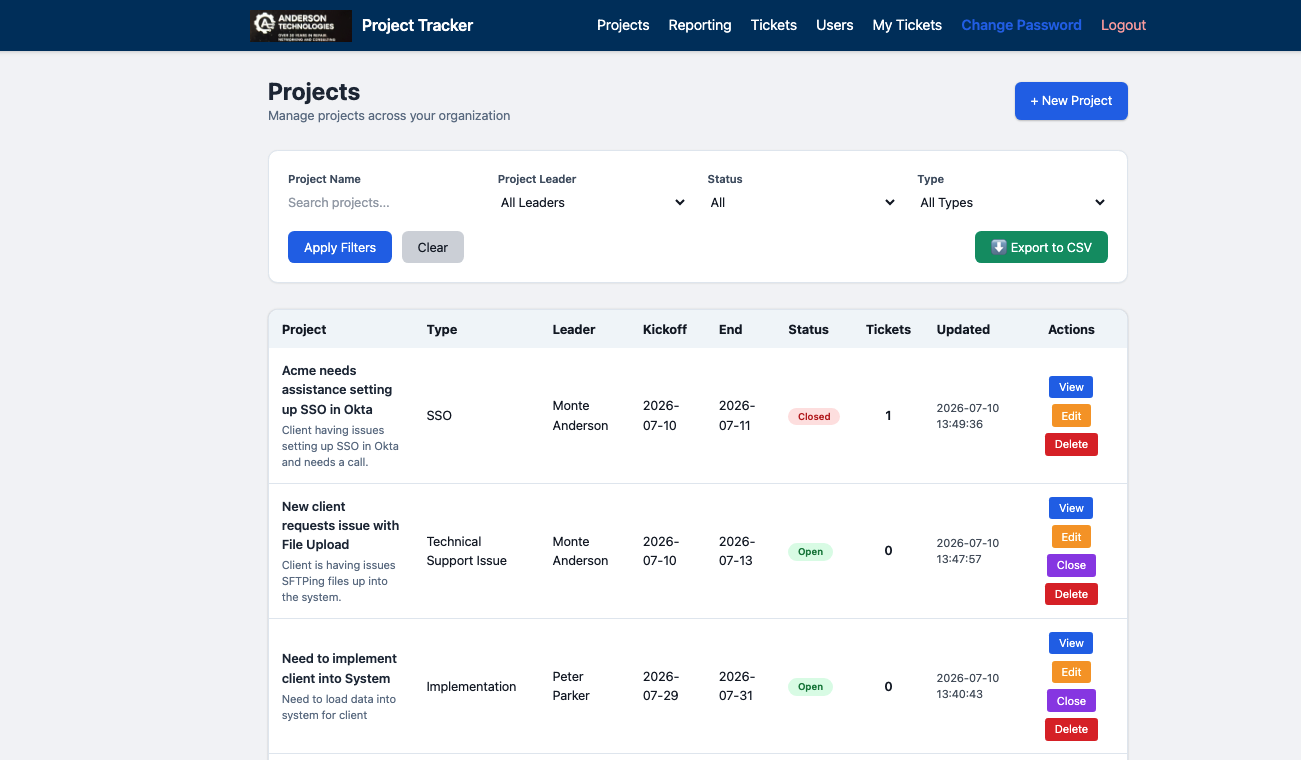Delete the File Upload project
Screen dimensions: 1301x760
coord(1071,594)
